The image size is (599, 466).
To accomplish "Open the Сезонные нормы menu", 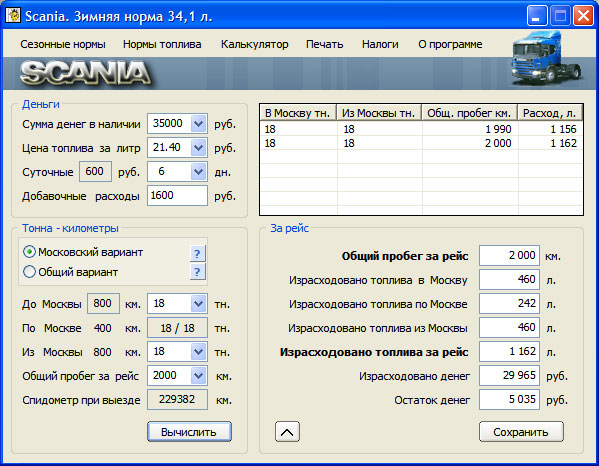I will click(x=63, y=44).
